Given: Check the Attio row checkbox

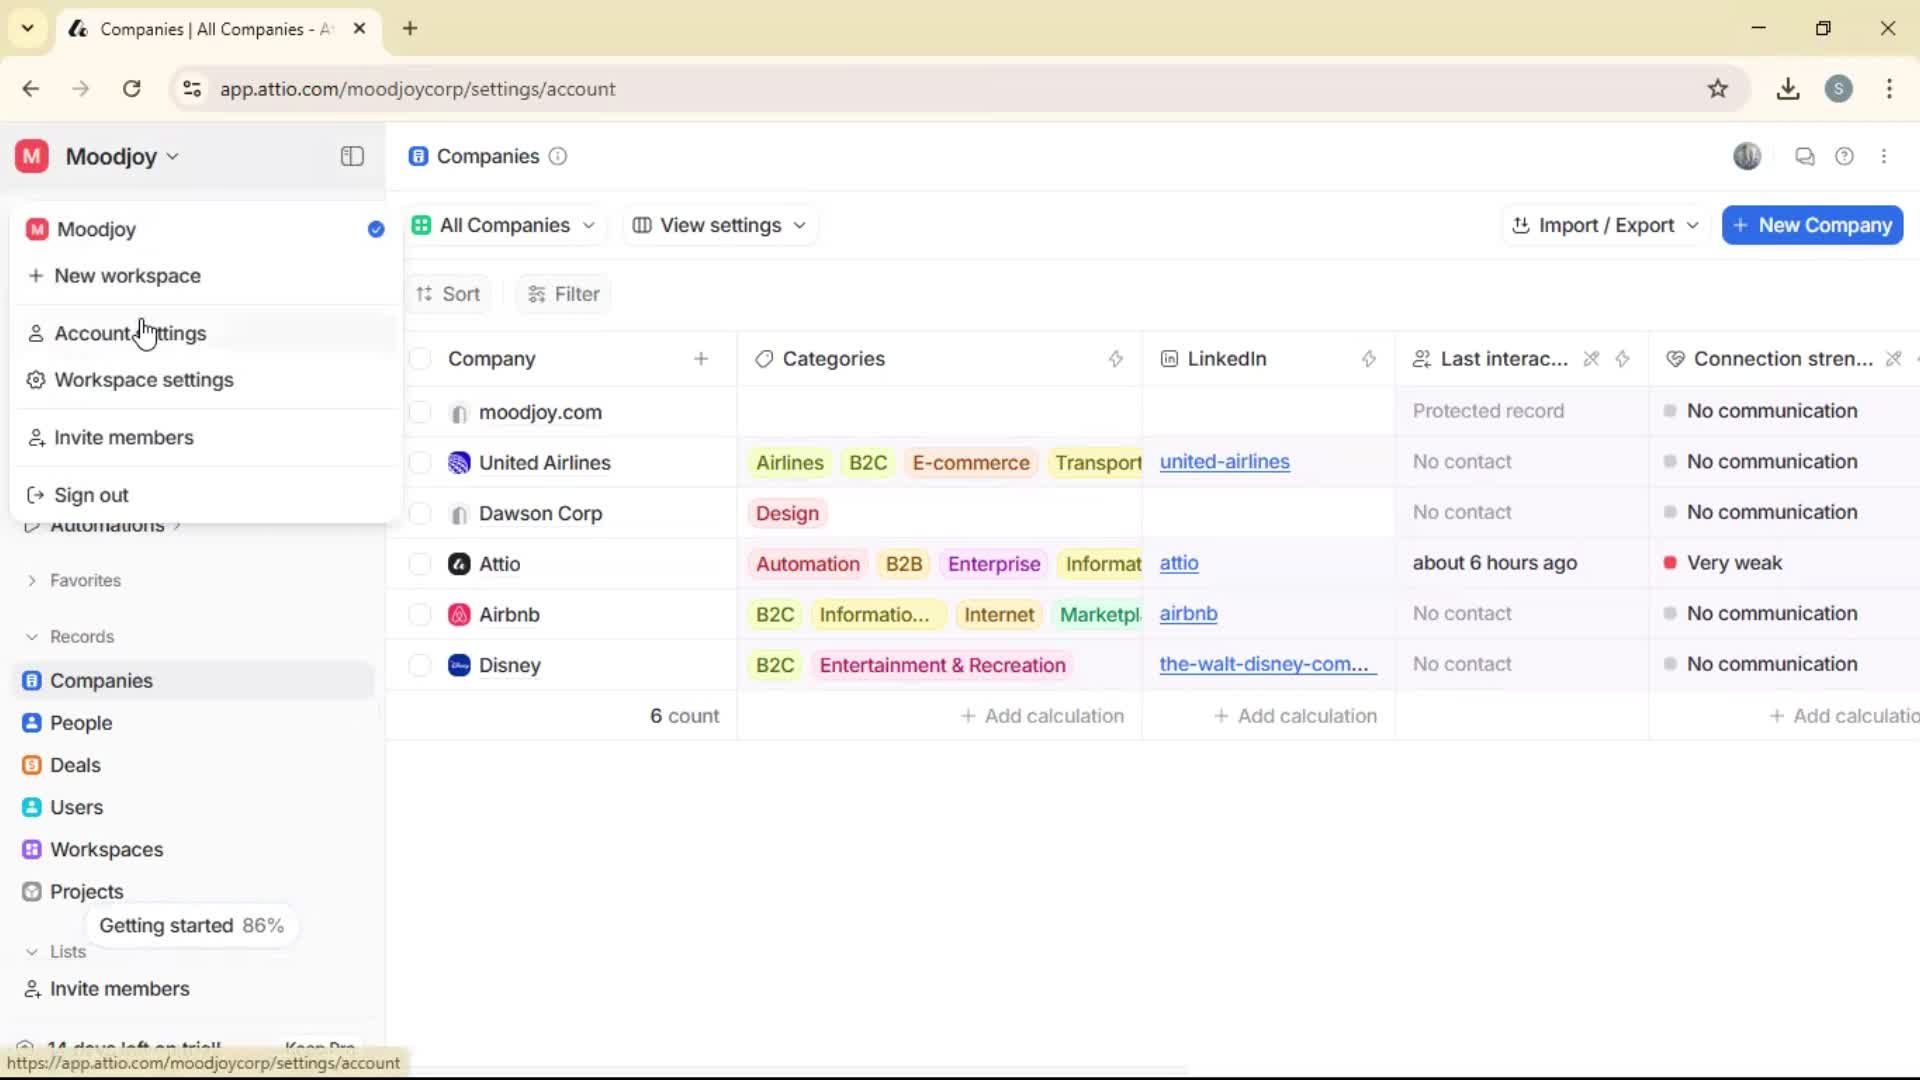Looking at the screenshot, I should pos(420,564).
